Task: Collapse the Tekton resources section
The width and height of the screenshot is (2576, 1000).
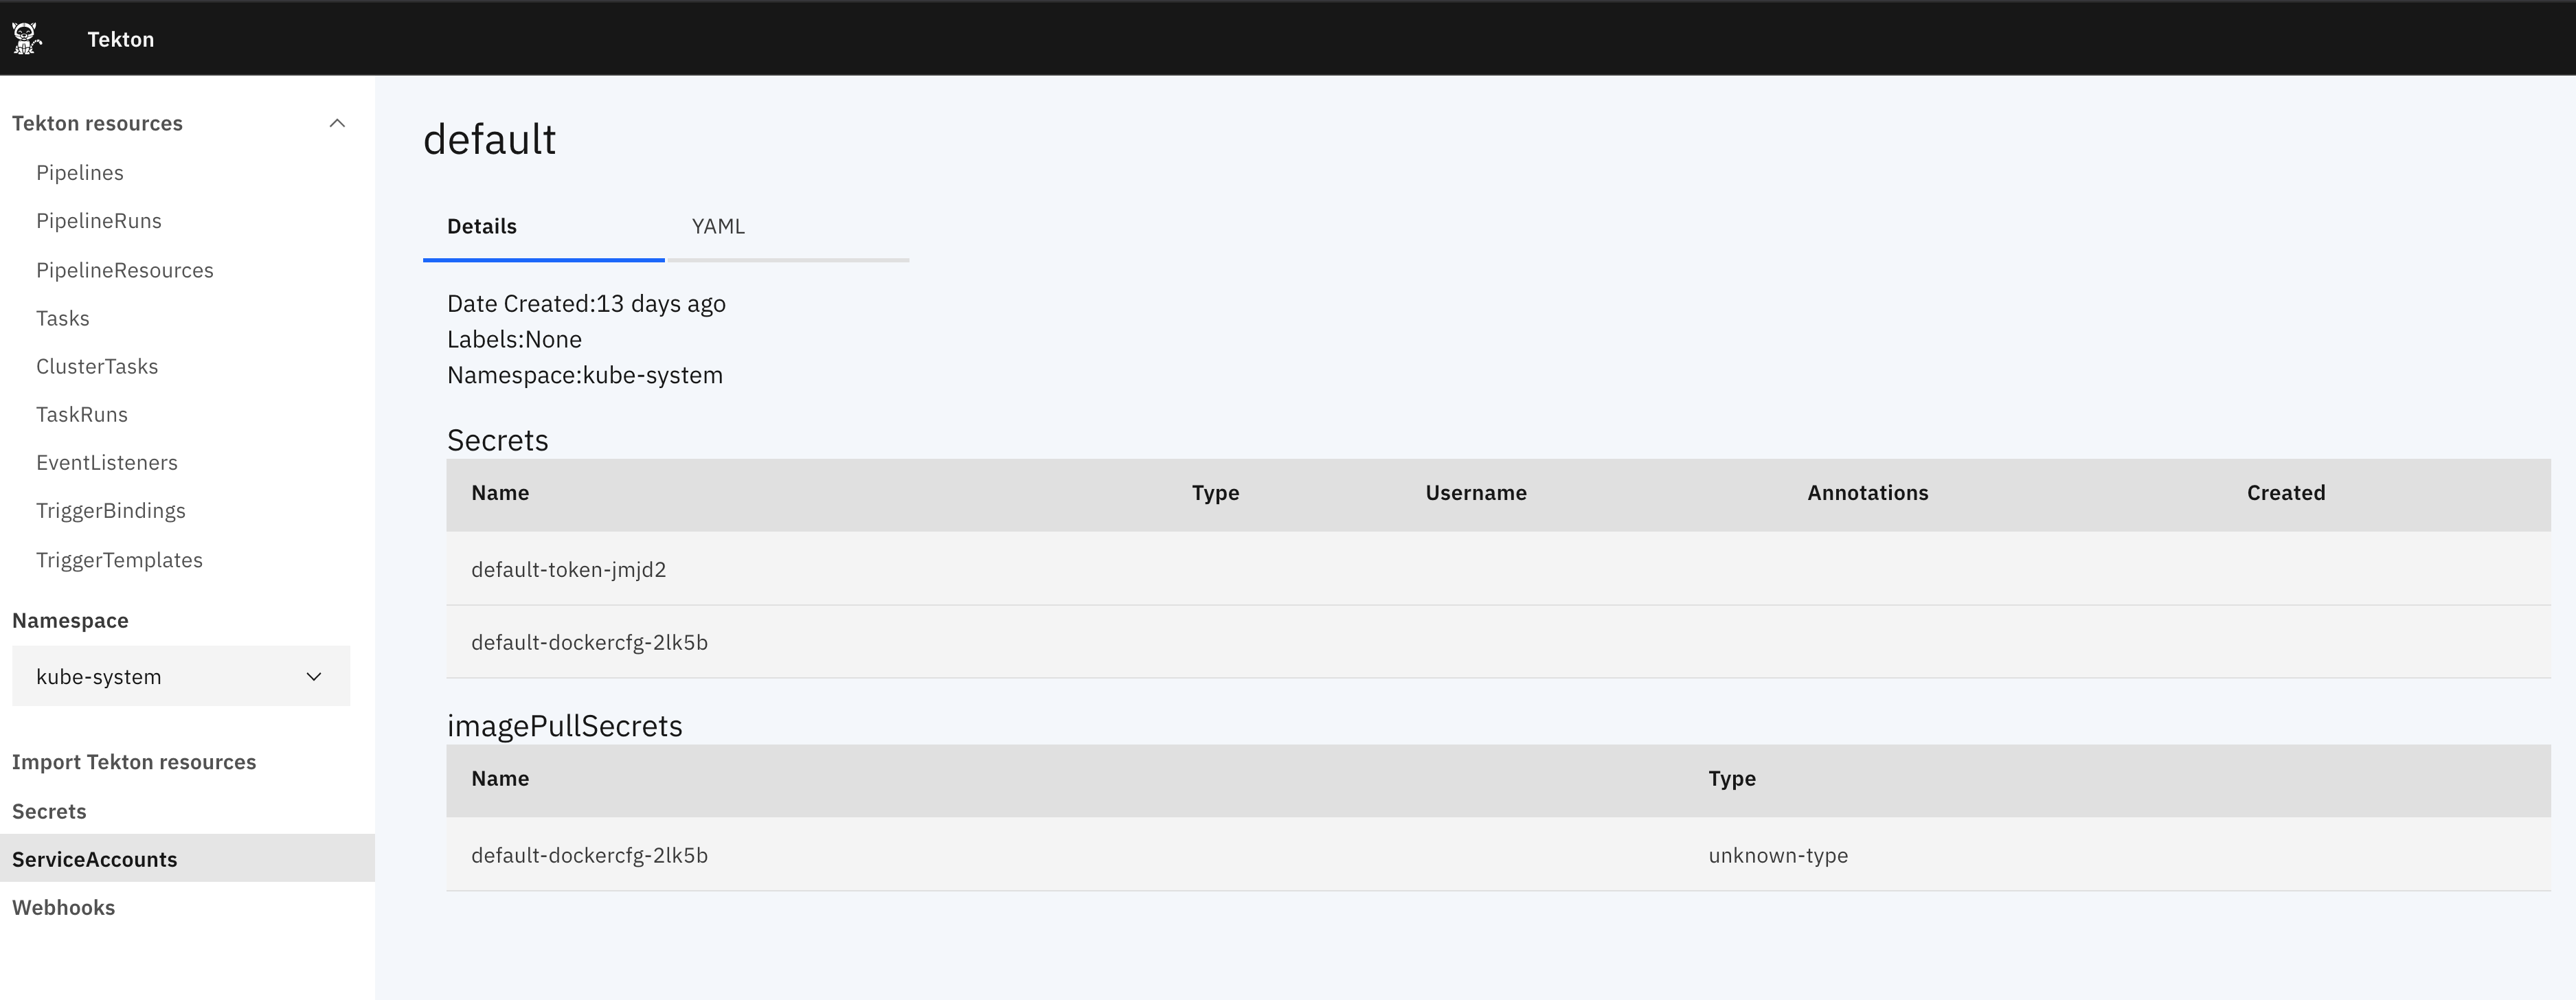Action: [337, 123]
